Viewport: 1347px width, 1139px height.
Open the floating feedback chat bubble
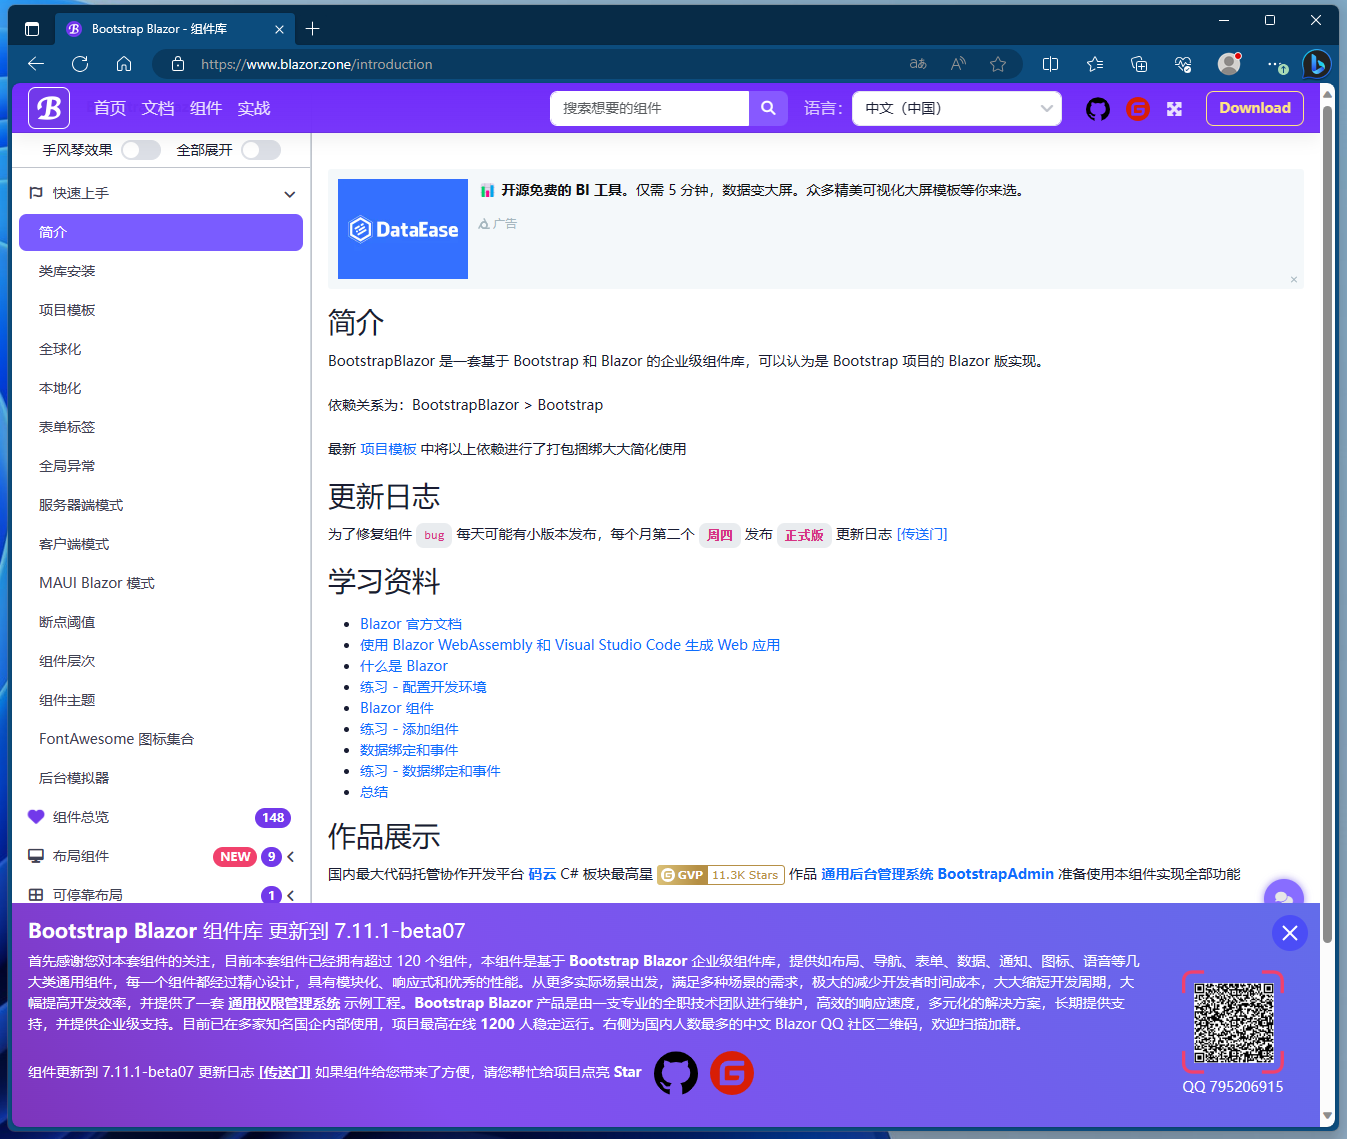(x=1284, y=899)
